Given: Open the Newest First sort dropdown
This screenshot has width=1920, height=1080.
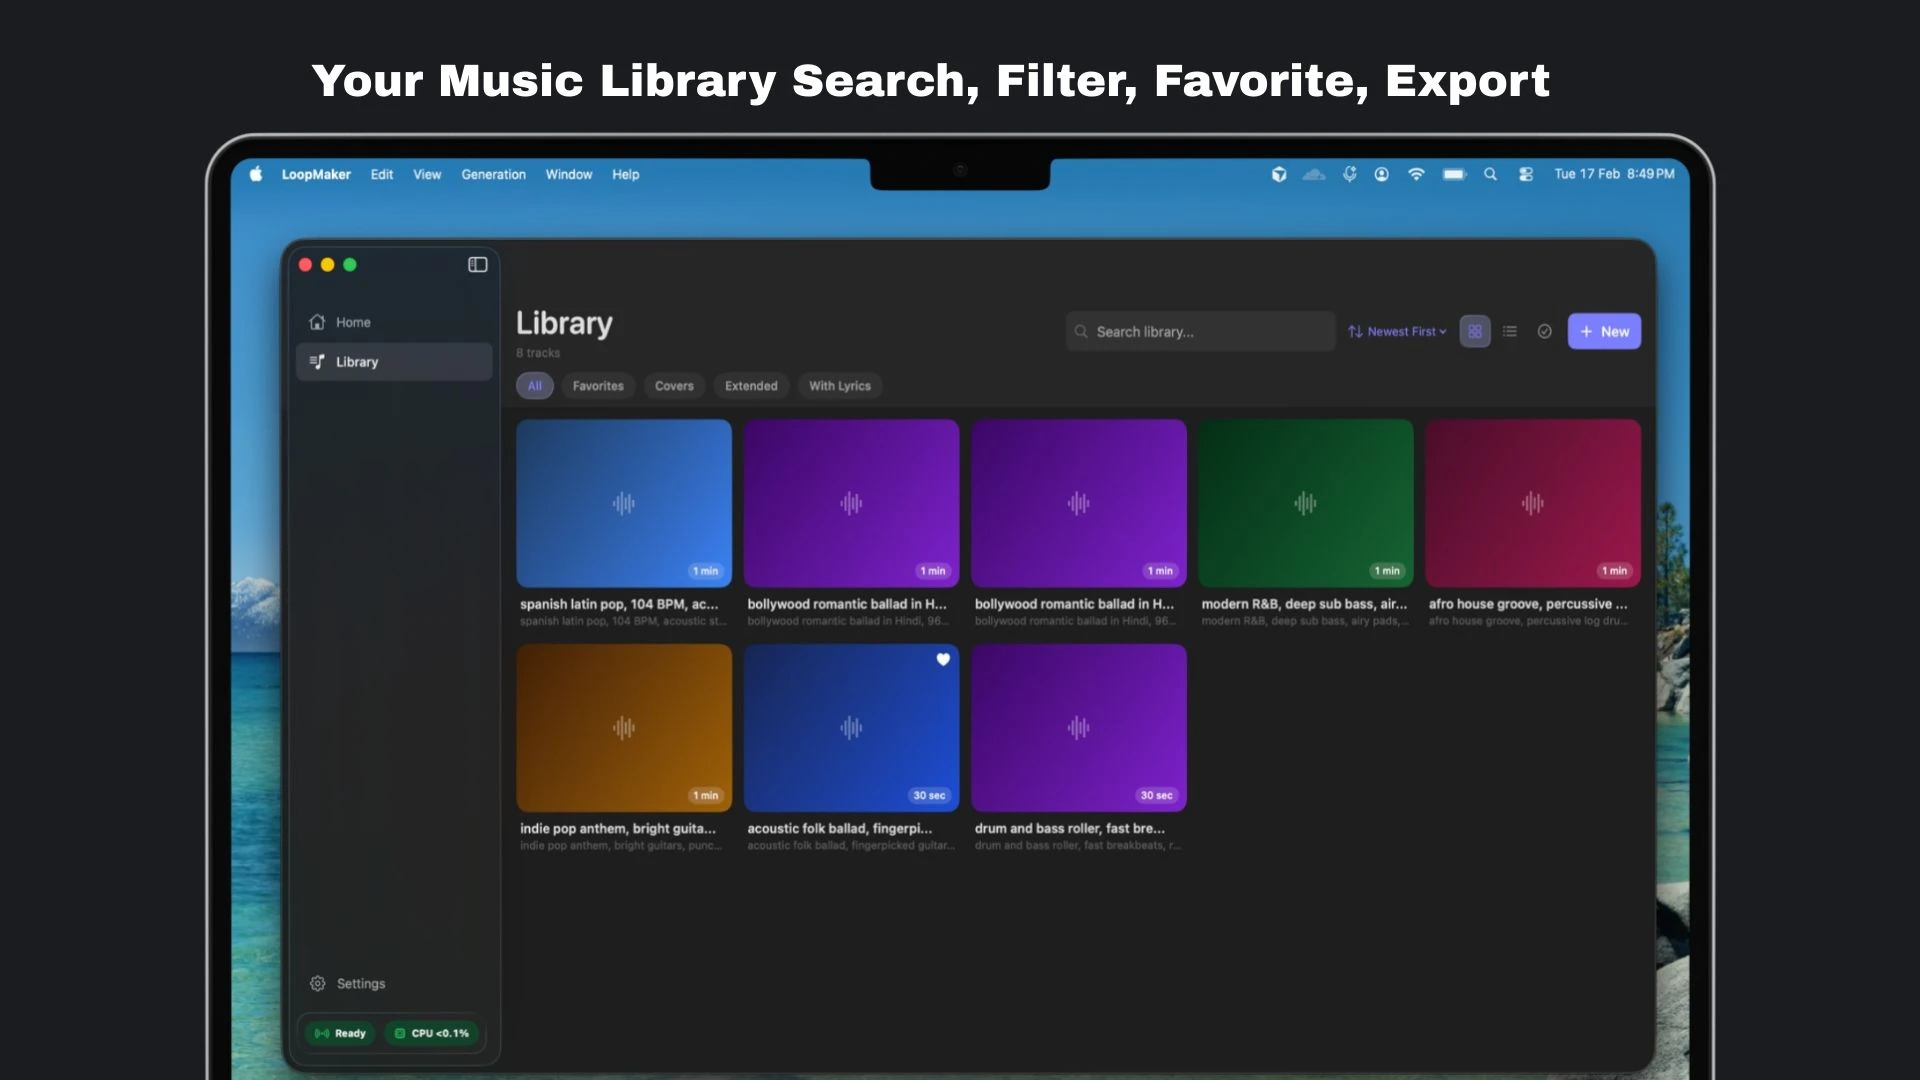Looking at the screenshot, I should pos(1397,332).
